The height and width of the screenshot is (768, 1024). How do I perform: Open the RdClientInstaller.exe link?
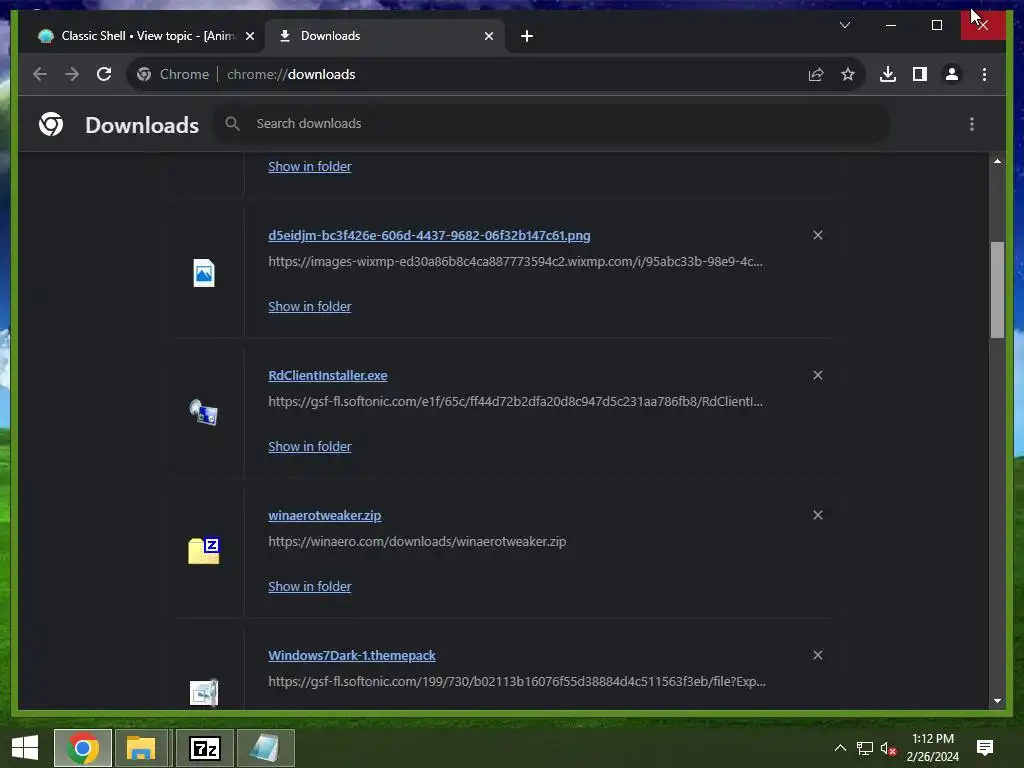coord(328,376)
